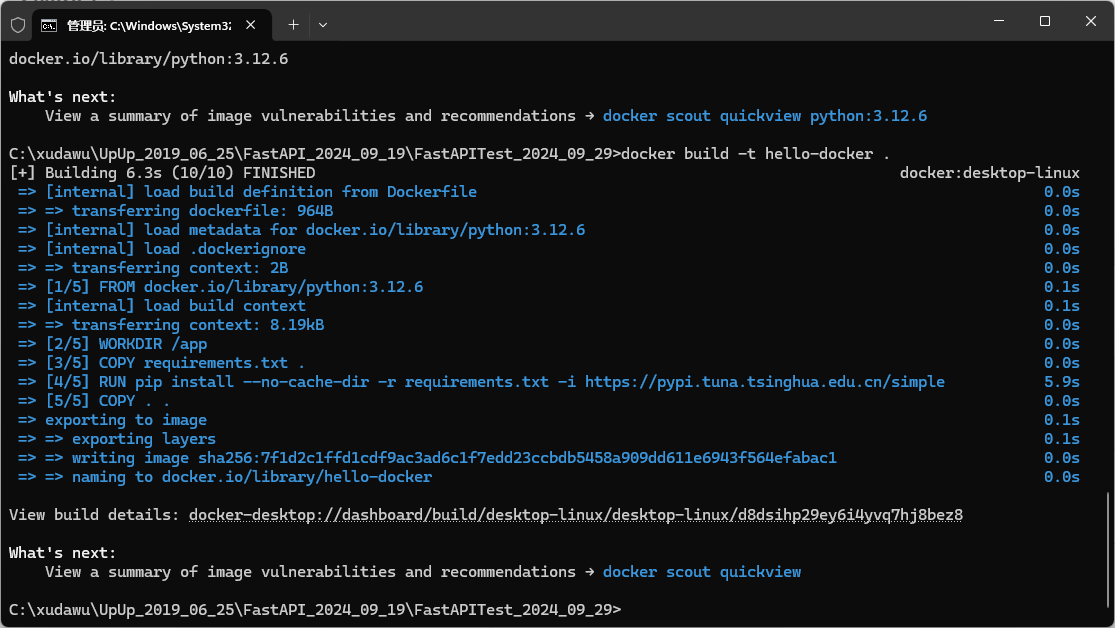Close the terminal window
The width and height of the screenshot is (1115, 628).
(1091, 21)
